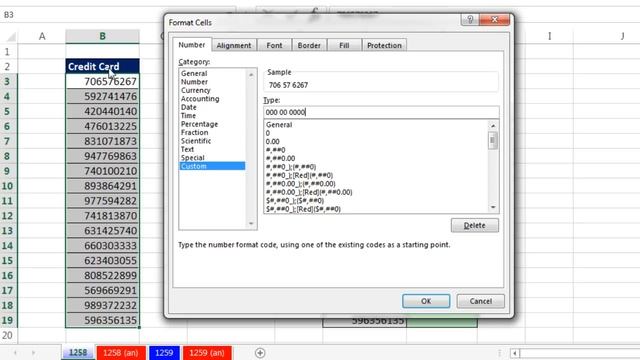640x360 pixels.
Task: Open the Border tab
Action: click(309, 45)
